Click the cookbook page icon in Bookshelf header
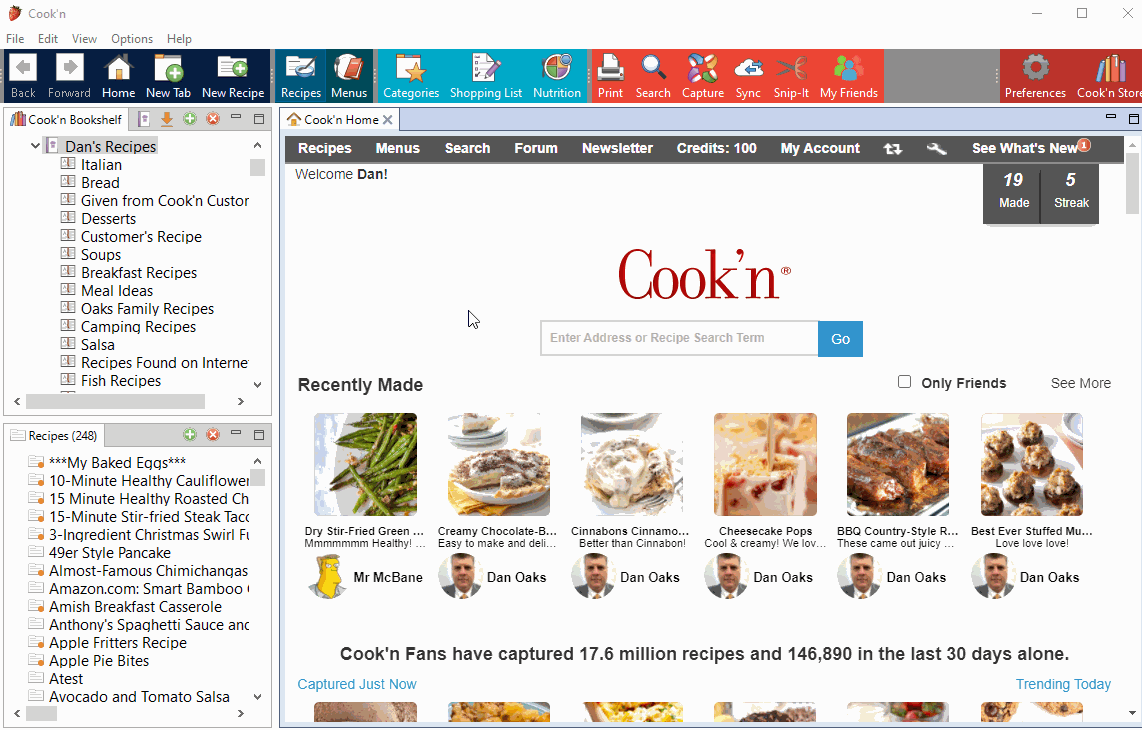The height and width of the screenshot is (730, 1142). [144, 119]
